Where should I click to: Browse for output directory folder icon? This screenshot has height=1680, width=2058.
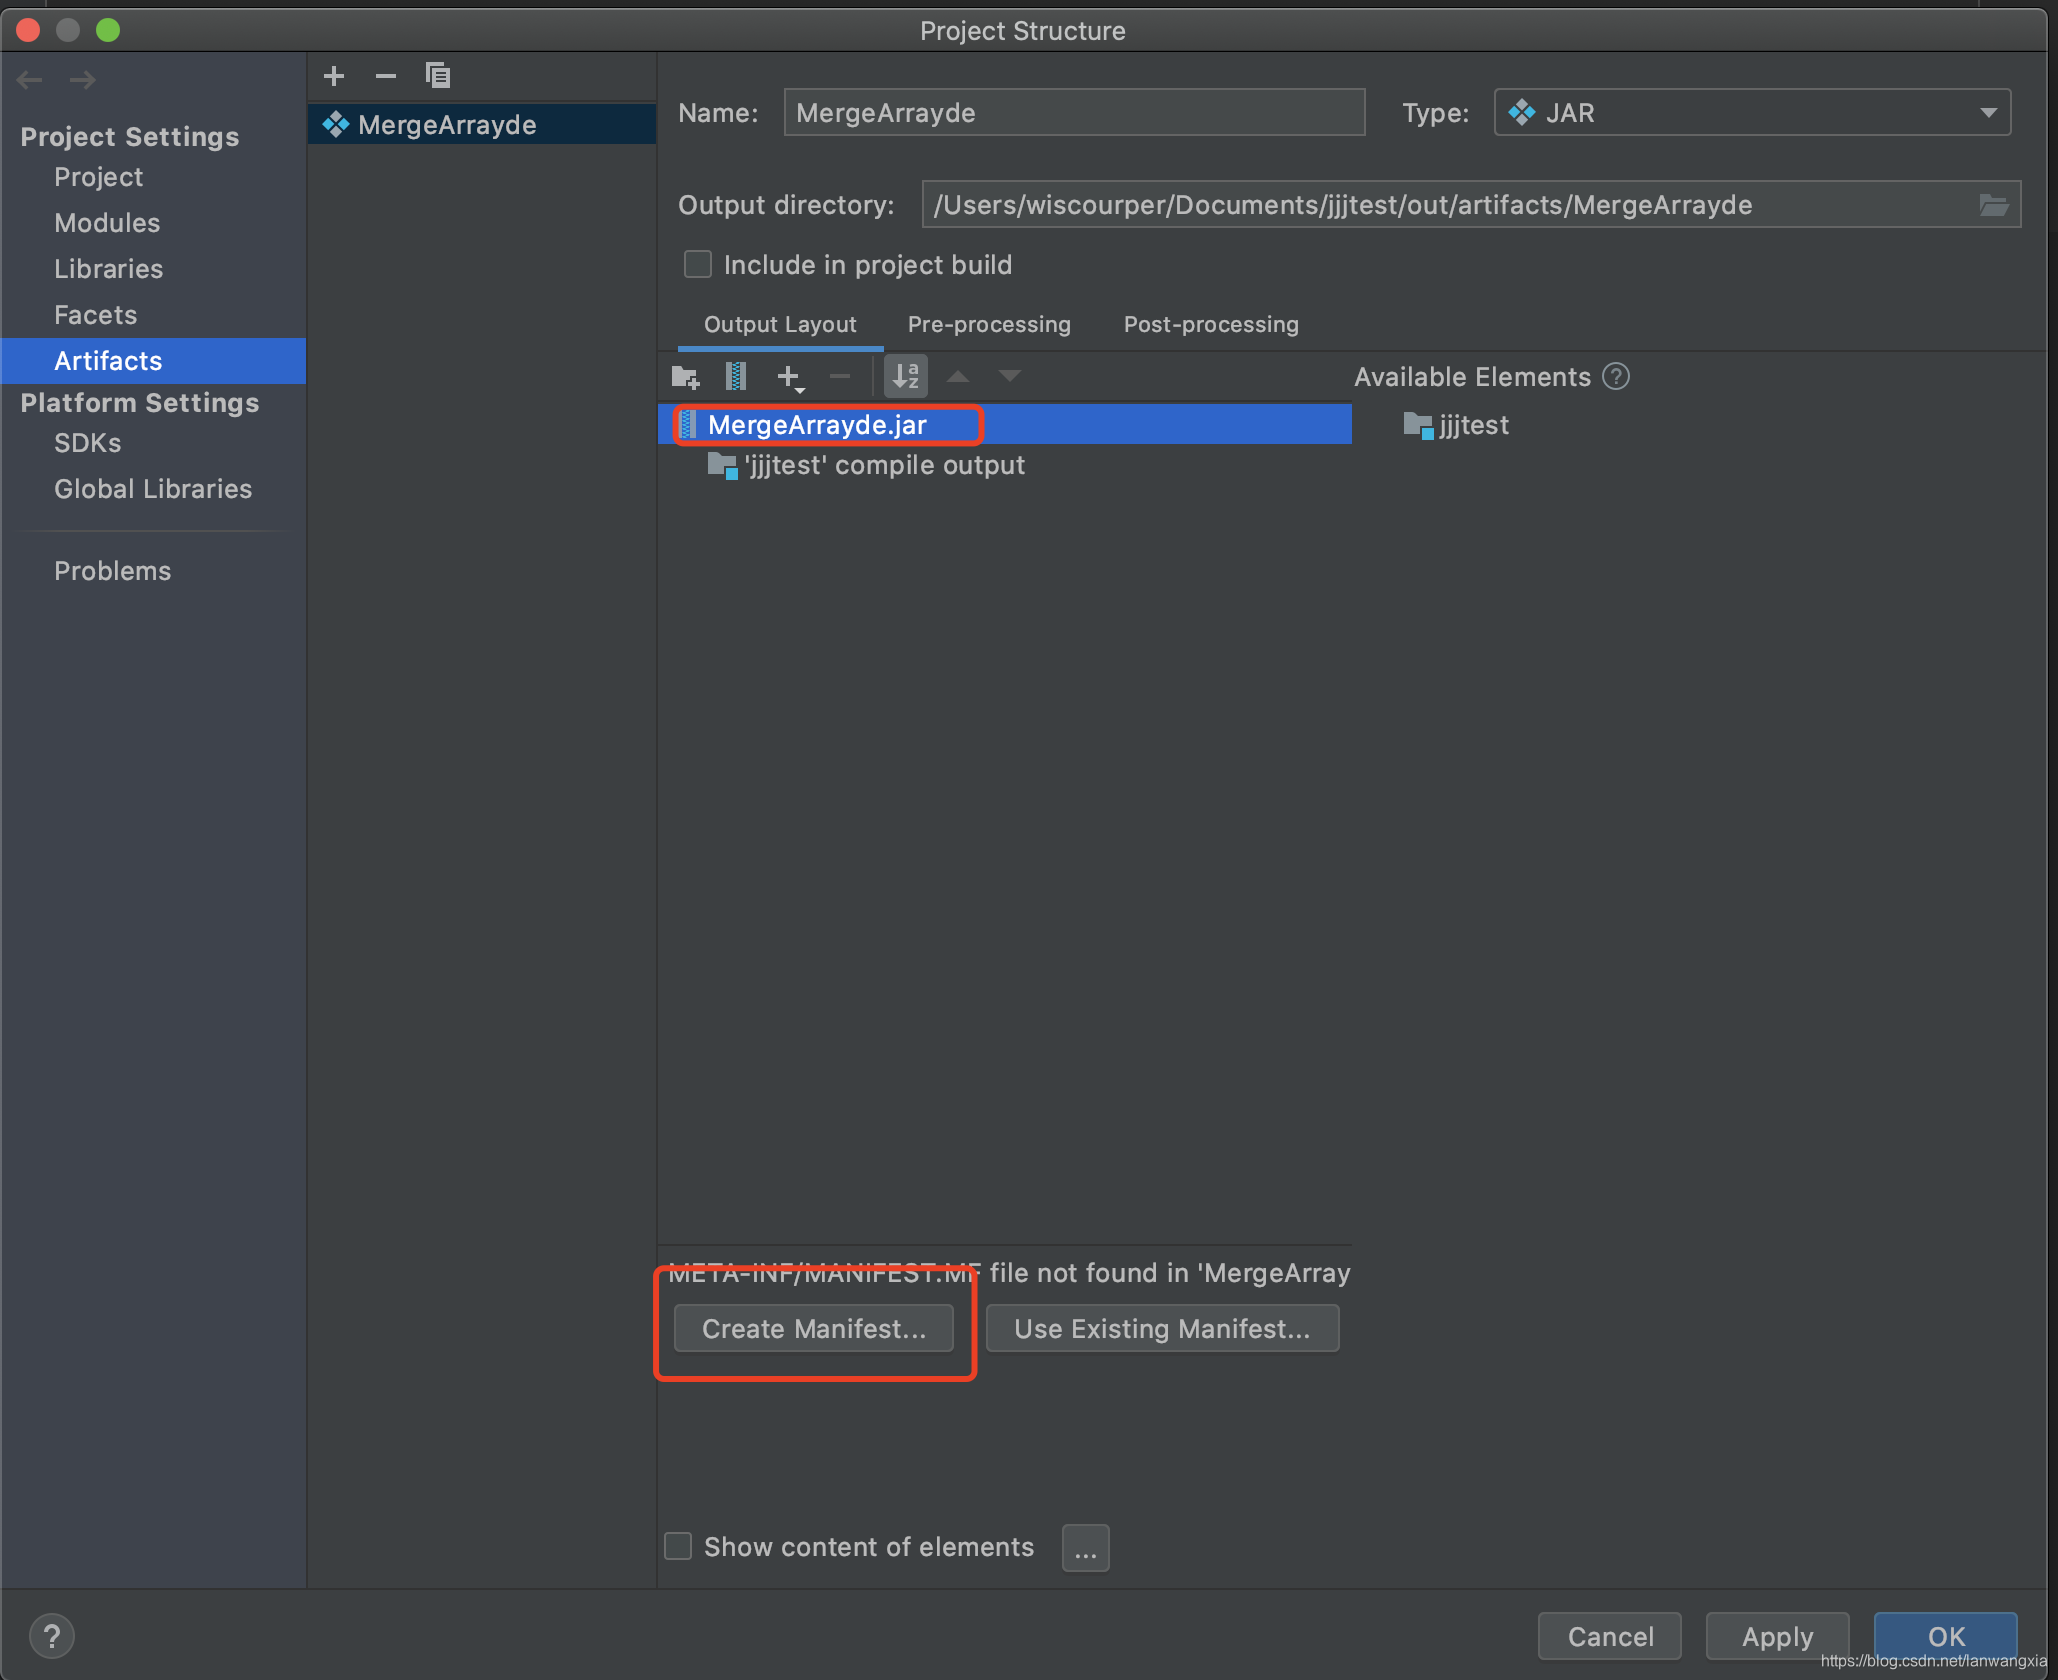[x=1994, y=205]
